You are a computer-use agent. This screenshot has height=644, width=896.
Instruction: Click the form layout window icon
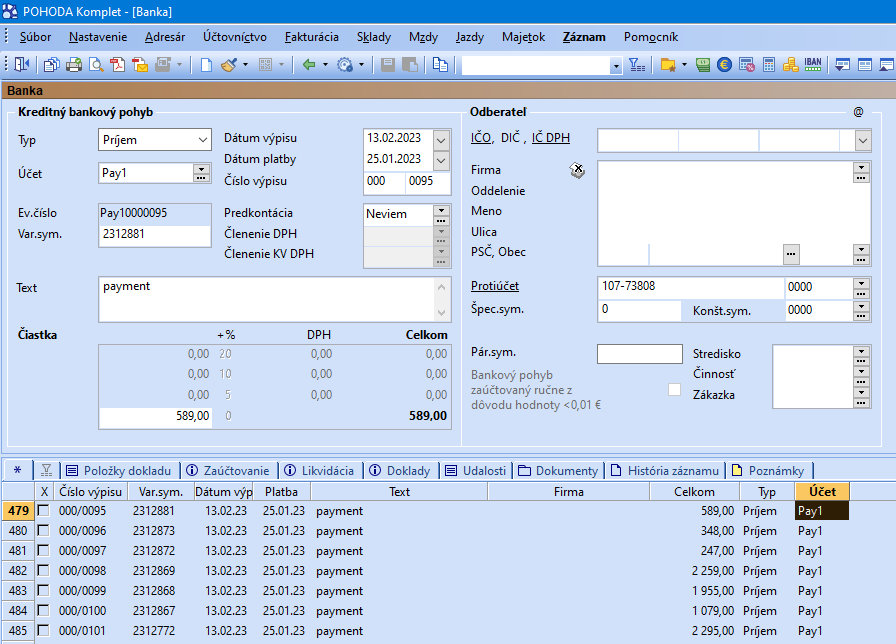pyautogui.click(x=865, y=65)
